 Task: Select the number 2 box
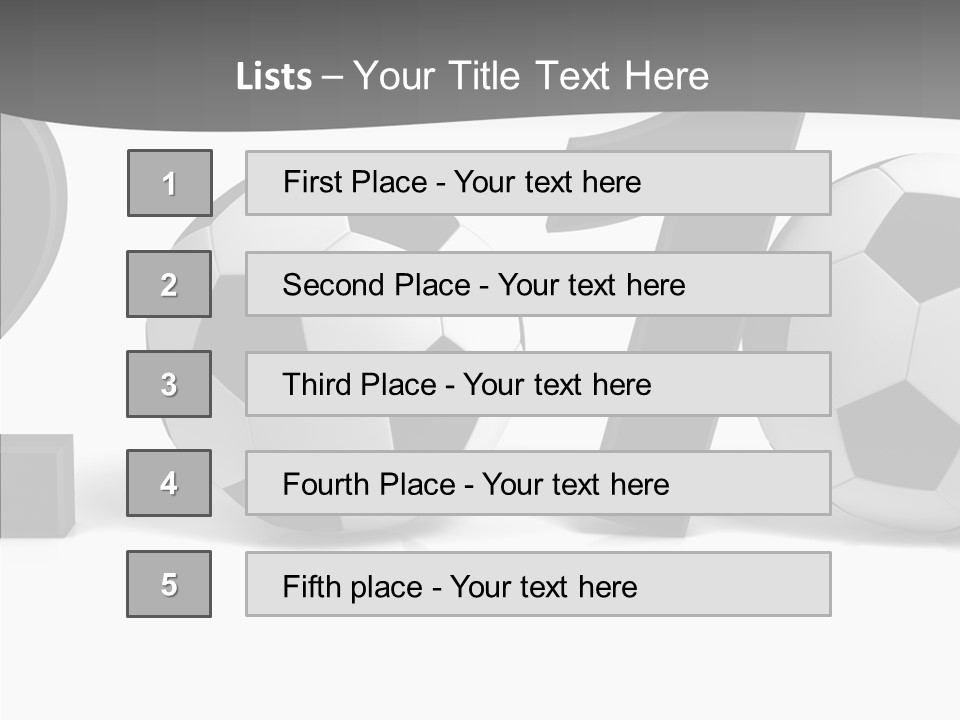tap(169, 284)
